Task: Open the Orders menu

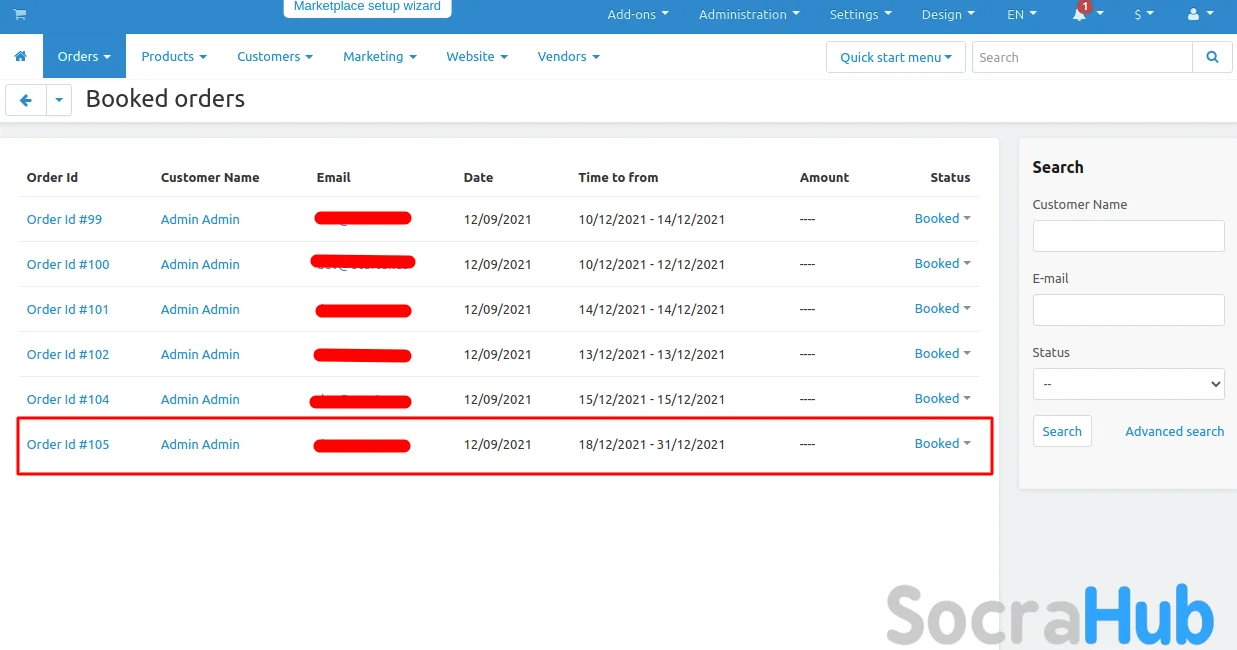Action: tap(84, 57)
